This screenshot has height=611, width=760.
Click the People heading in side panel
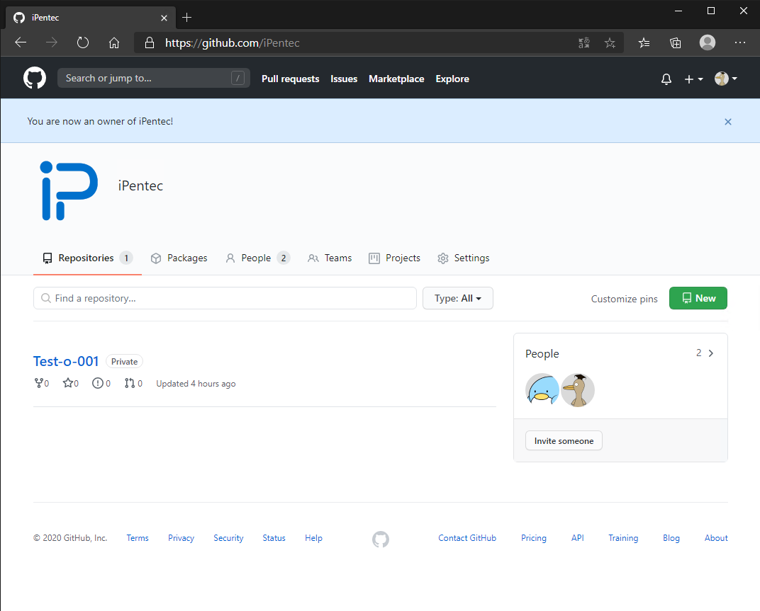pos(542,354)
